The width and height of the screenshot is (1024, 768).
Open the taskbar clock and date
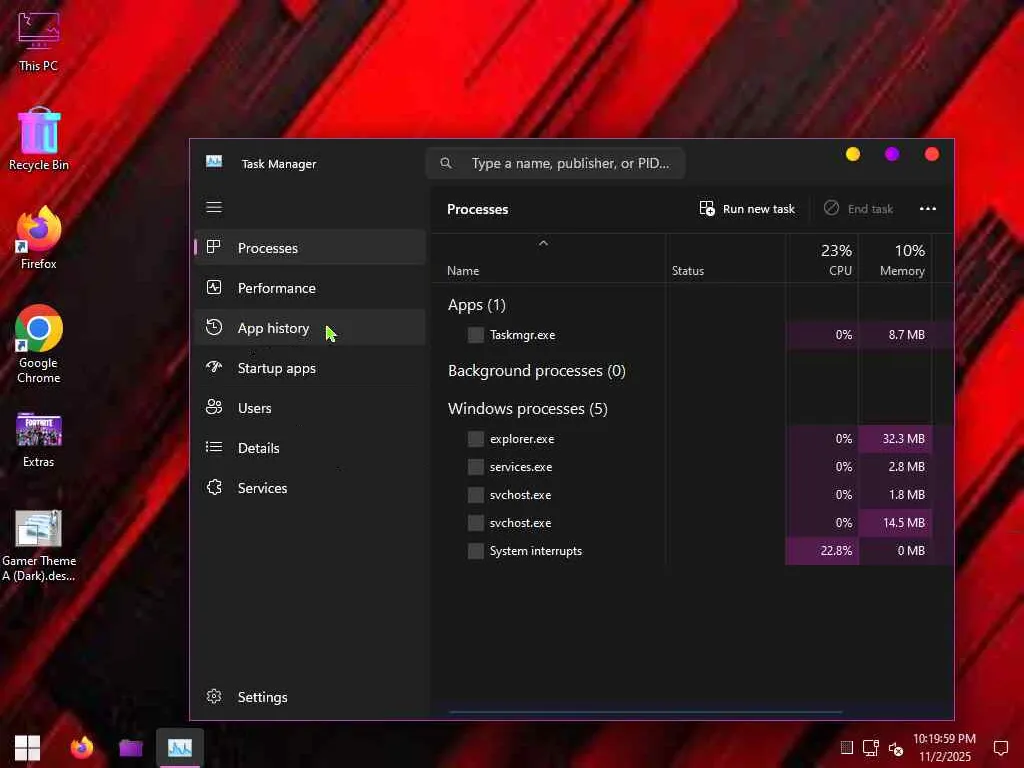(x=944, y=748)
